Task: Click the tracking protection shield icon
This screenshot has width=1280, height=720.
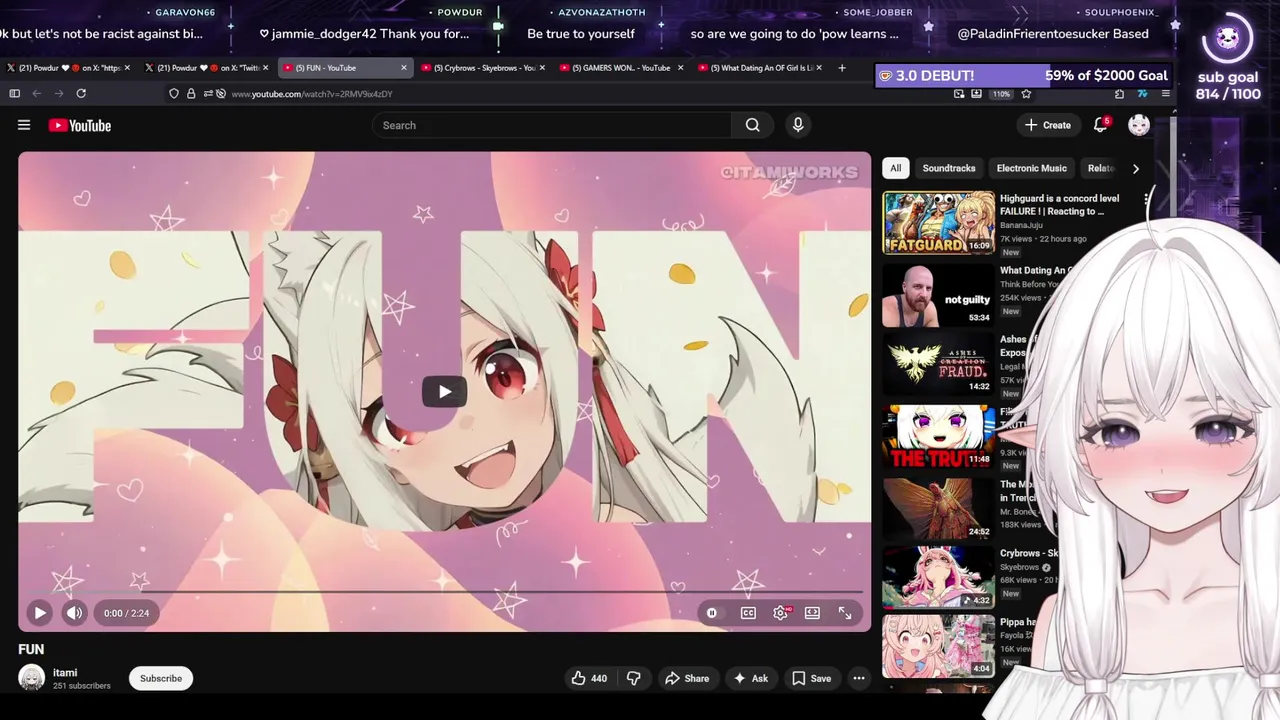Action: [174, 93]
